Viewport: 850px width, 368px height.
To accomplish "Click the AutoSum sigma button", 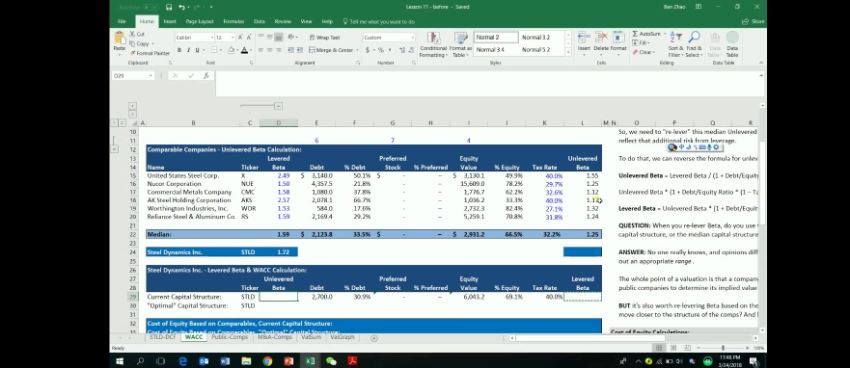I will pos(646,34).
